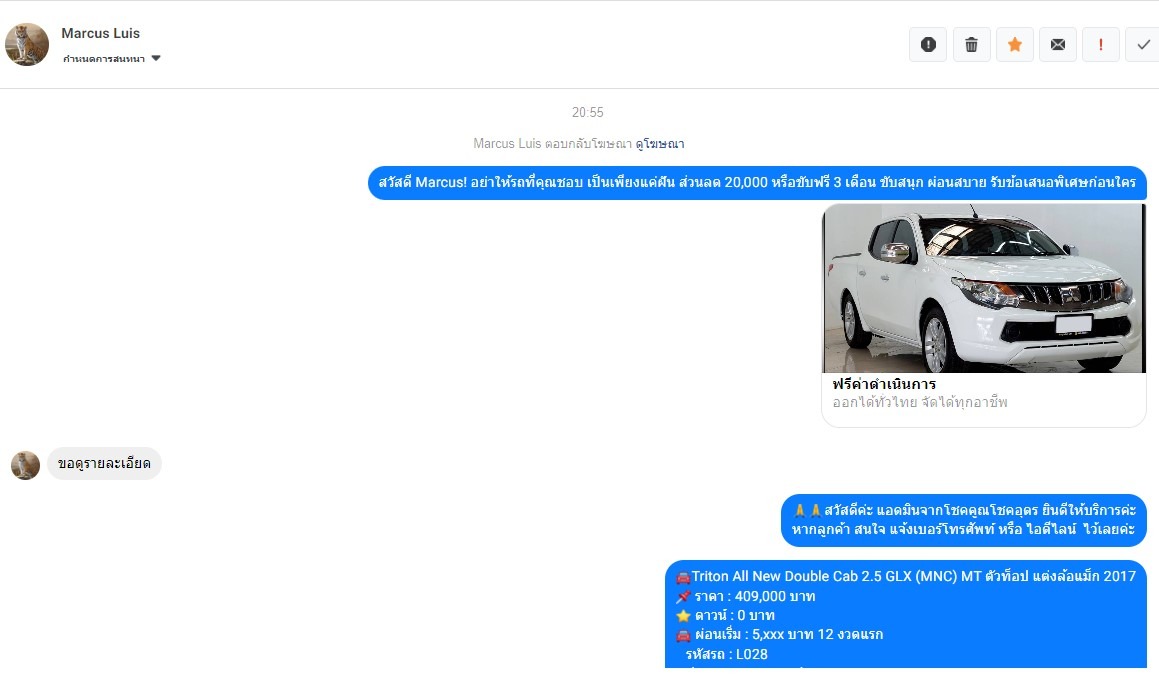
Task: Click ออกได้ทั่วไทย จัดได้ทุกอาชีพ ad subtitle
Action: tap(920, 403)
